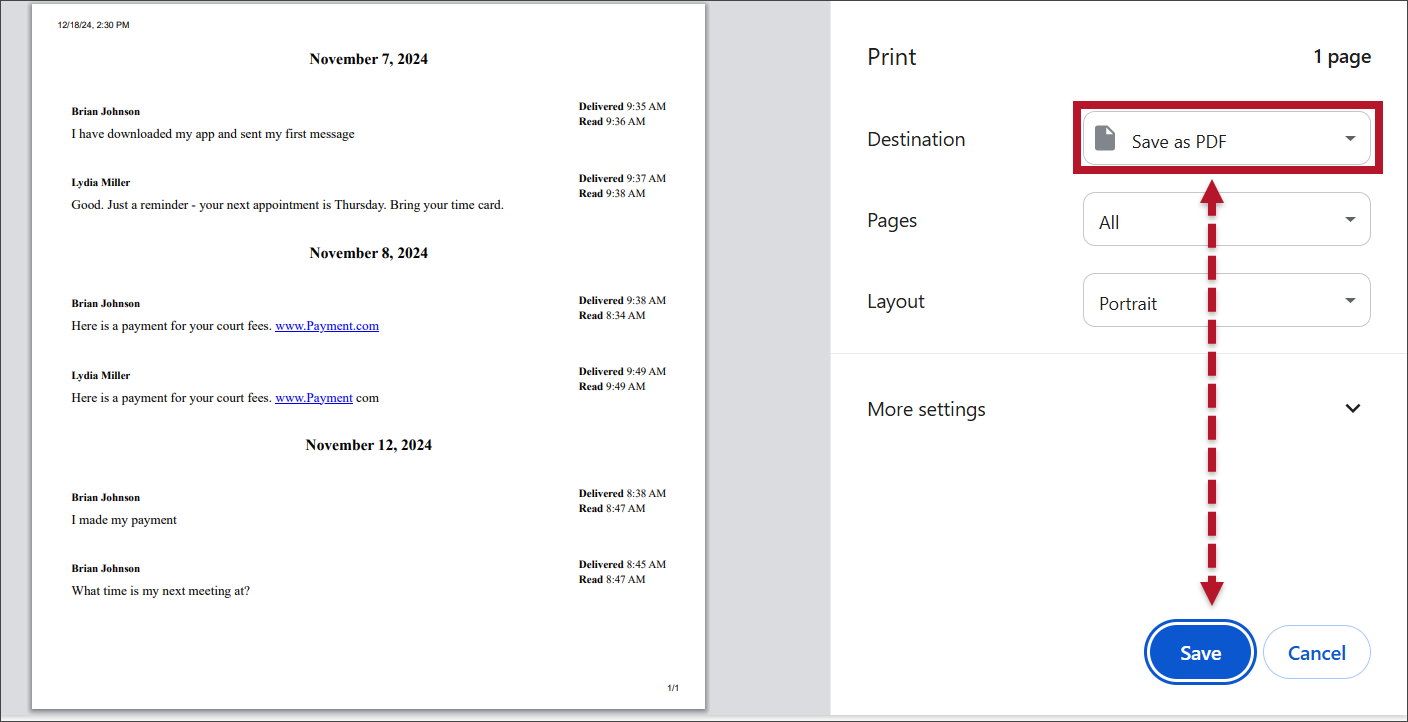The height and width of the screenshot is (722, 1408).
Task: Click the More settings label text
Action: tap(926, 409)
